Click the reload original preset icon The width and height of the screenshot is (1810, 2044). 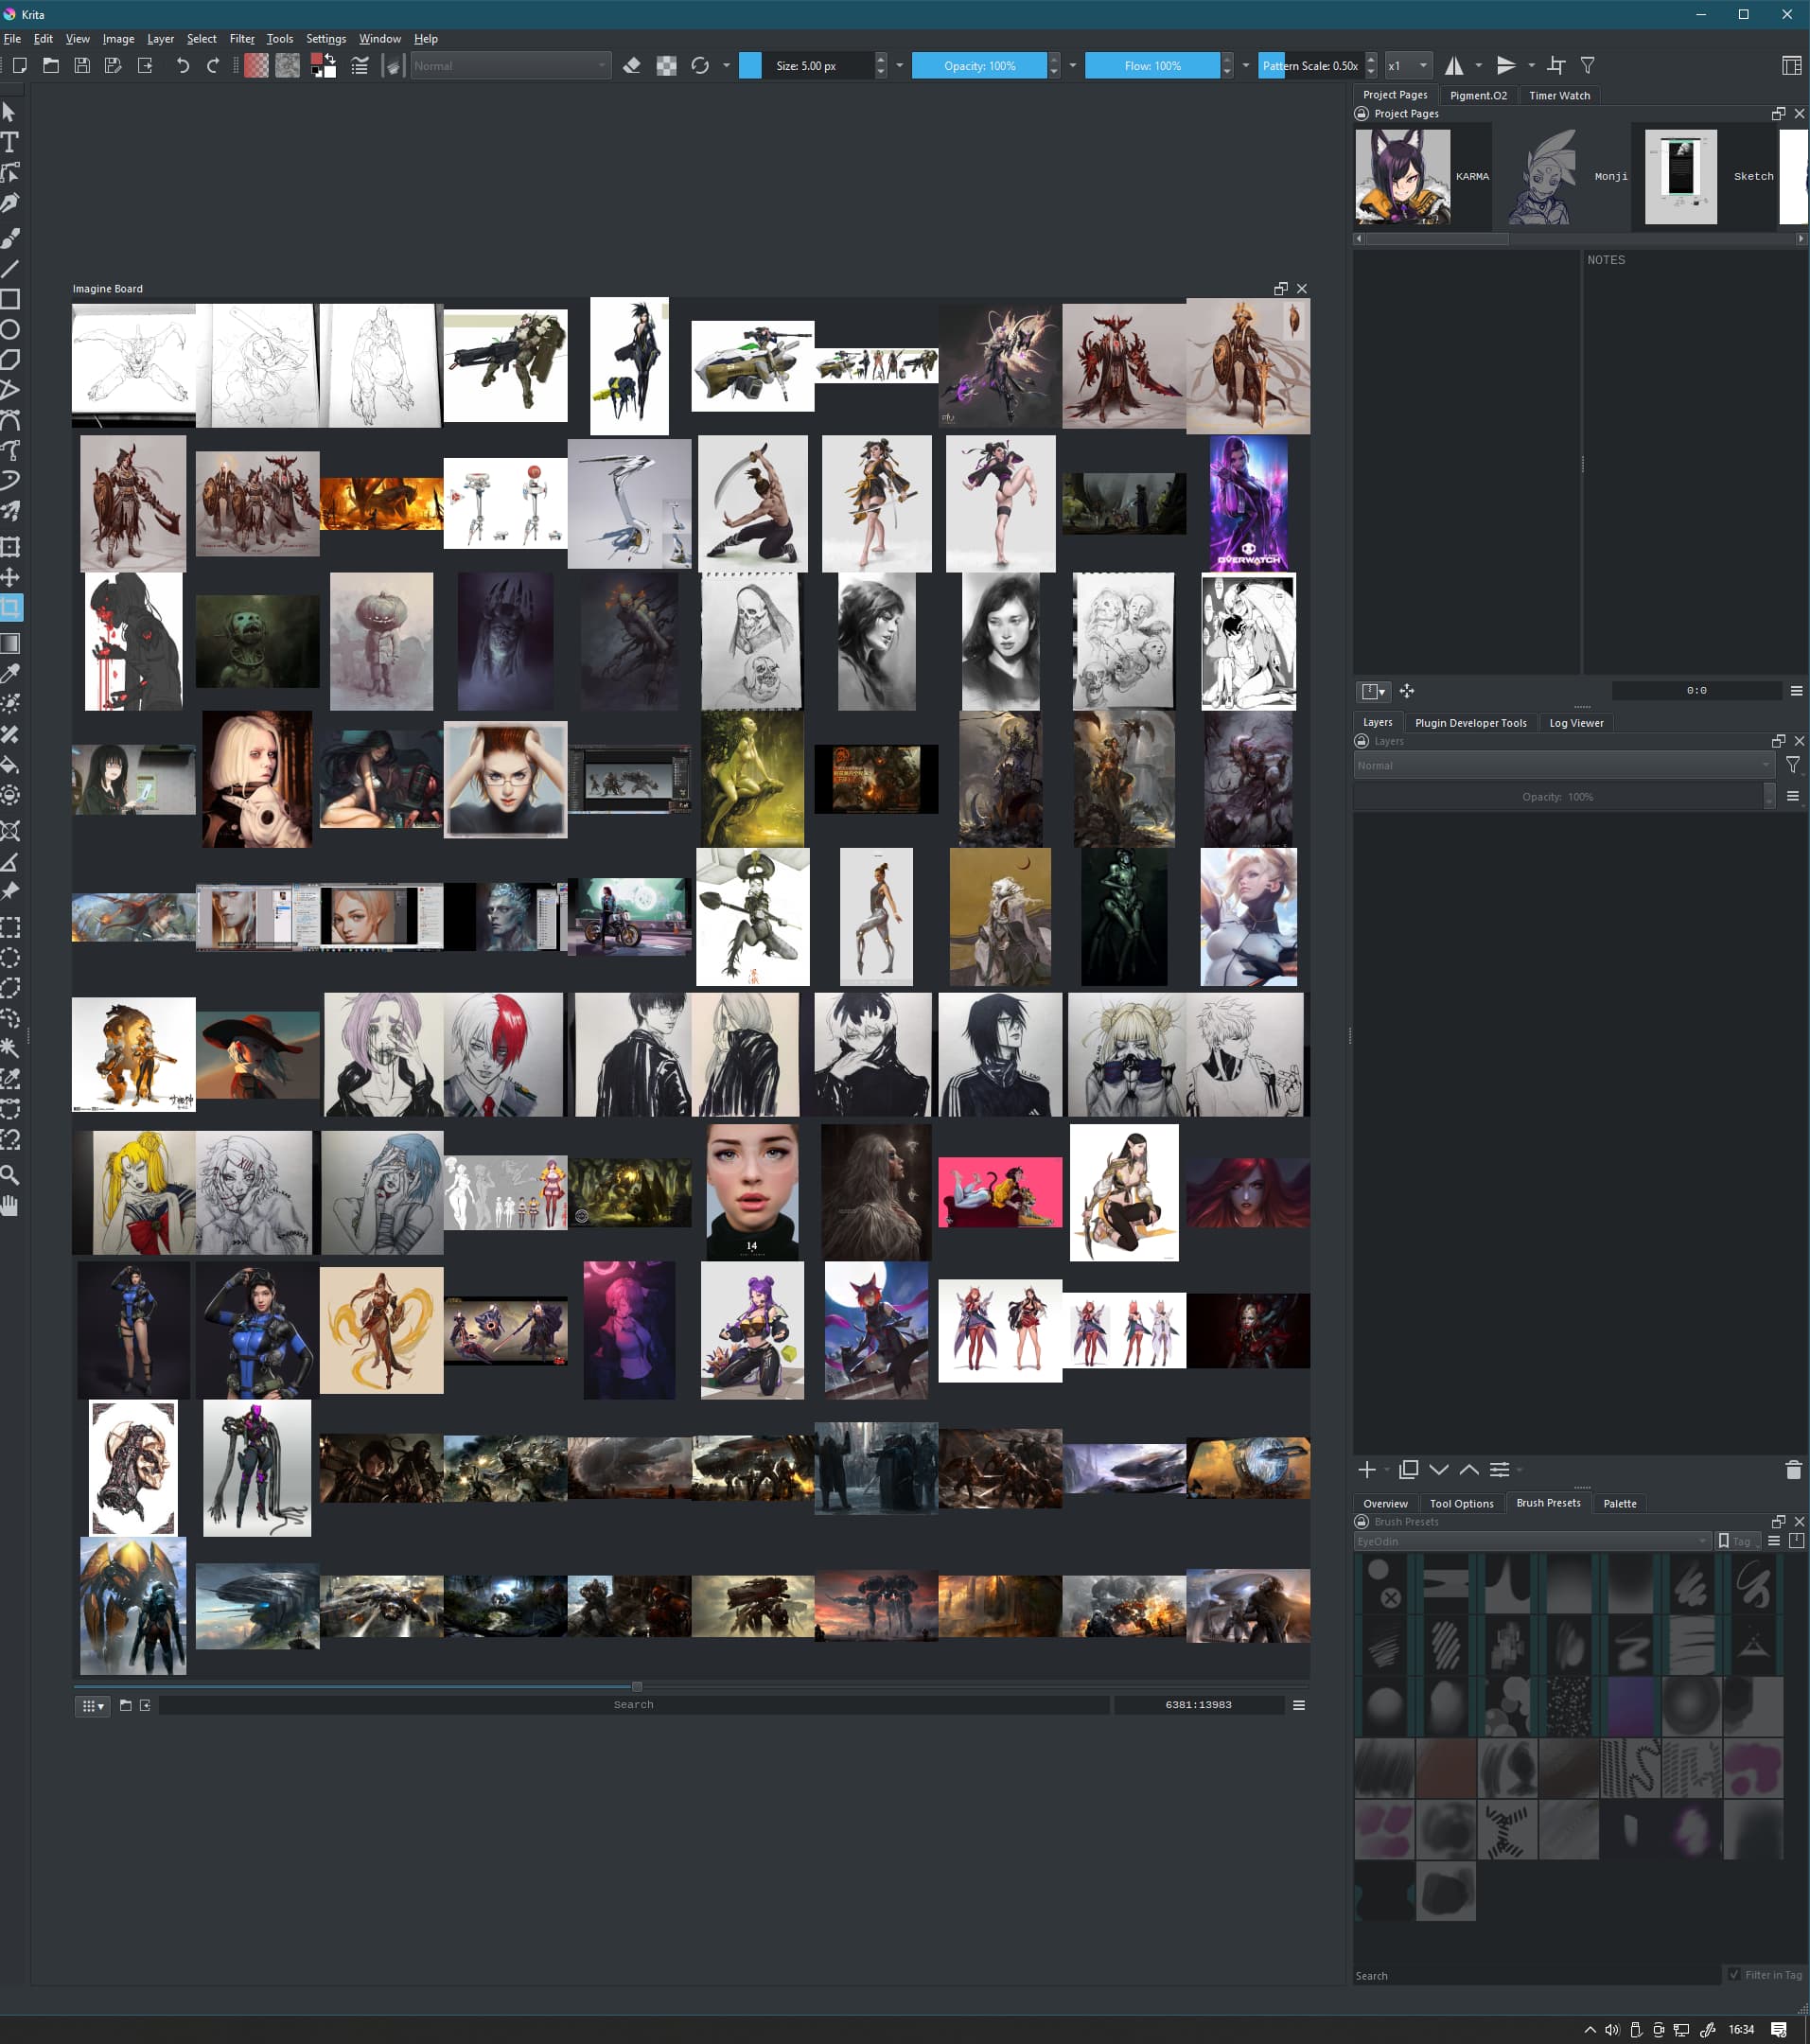[700, 66]
